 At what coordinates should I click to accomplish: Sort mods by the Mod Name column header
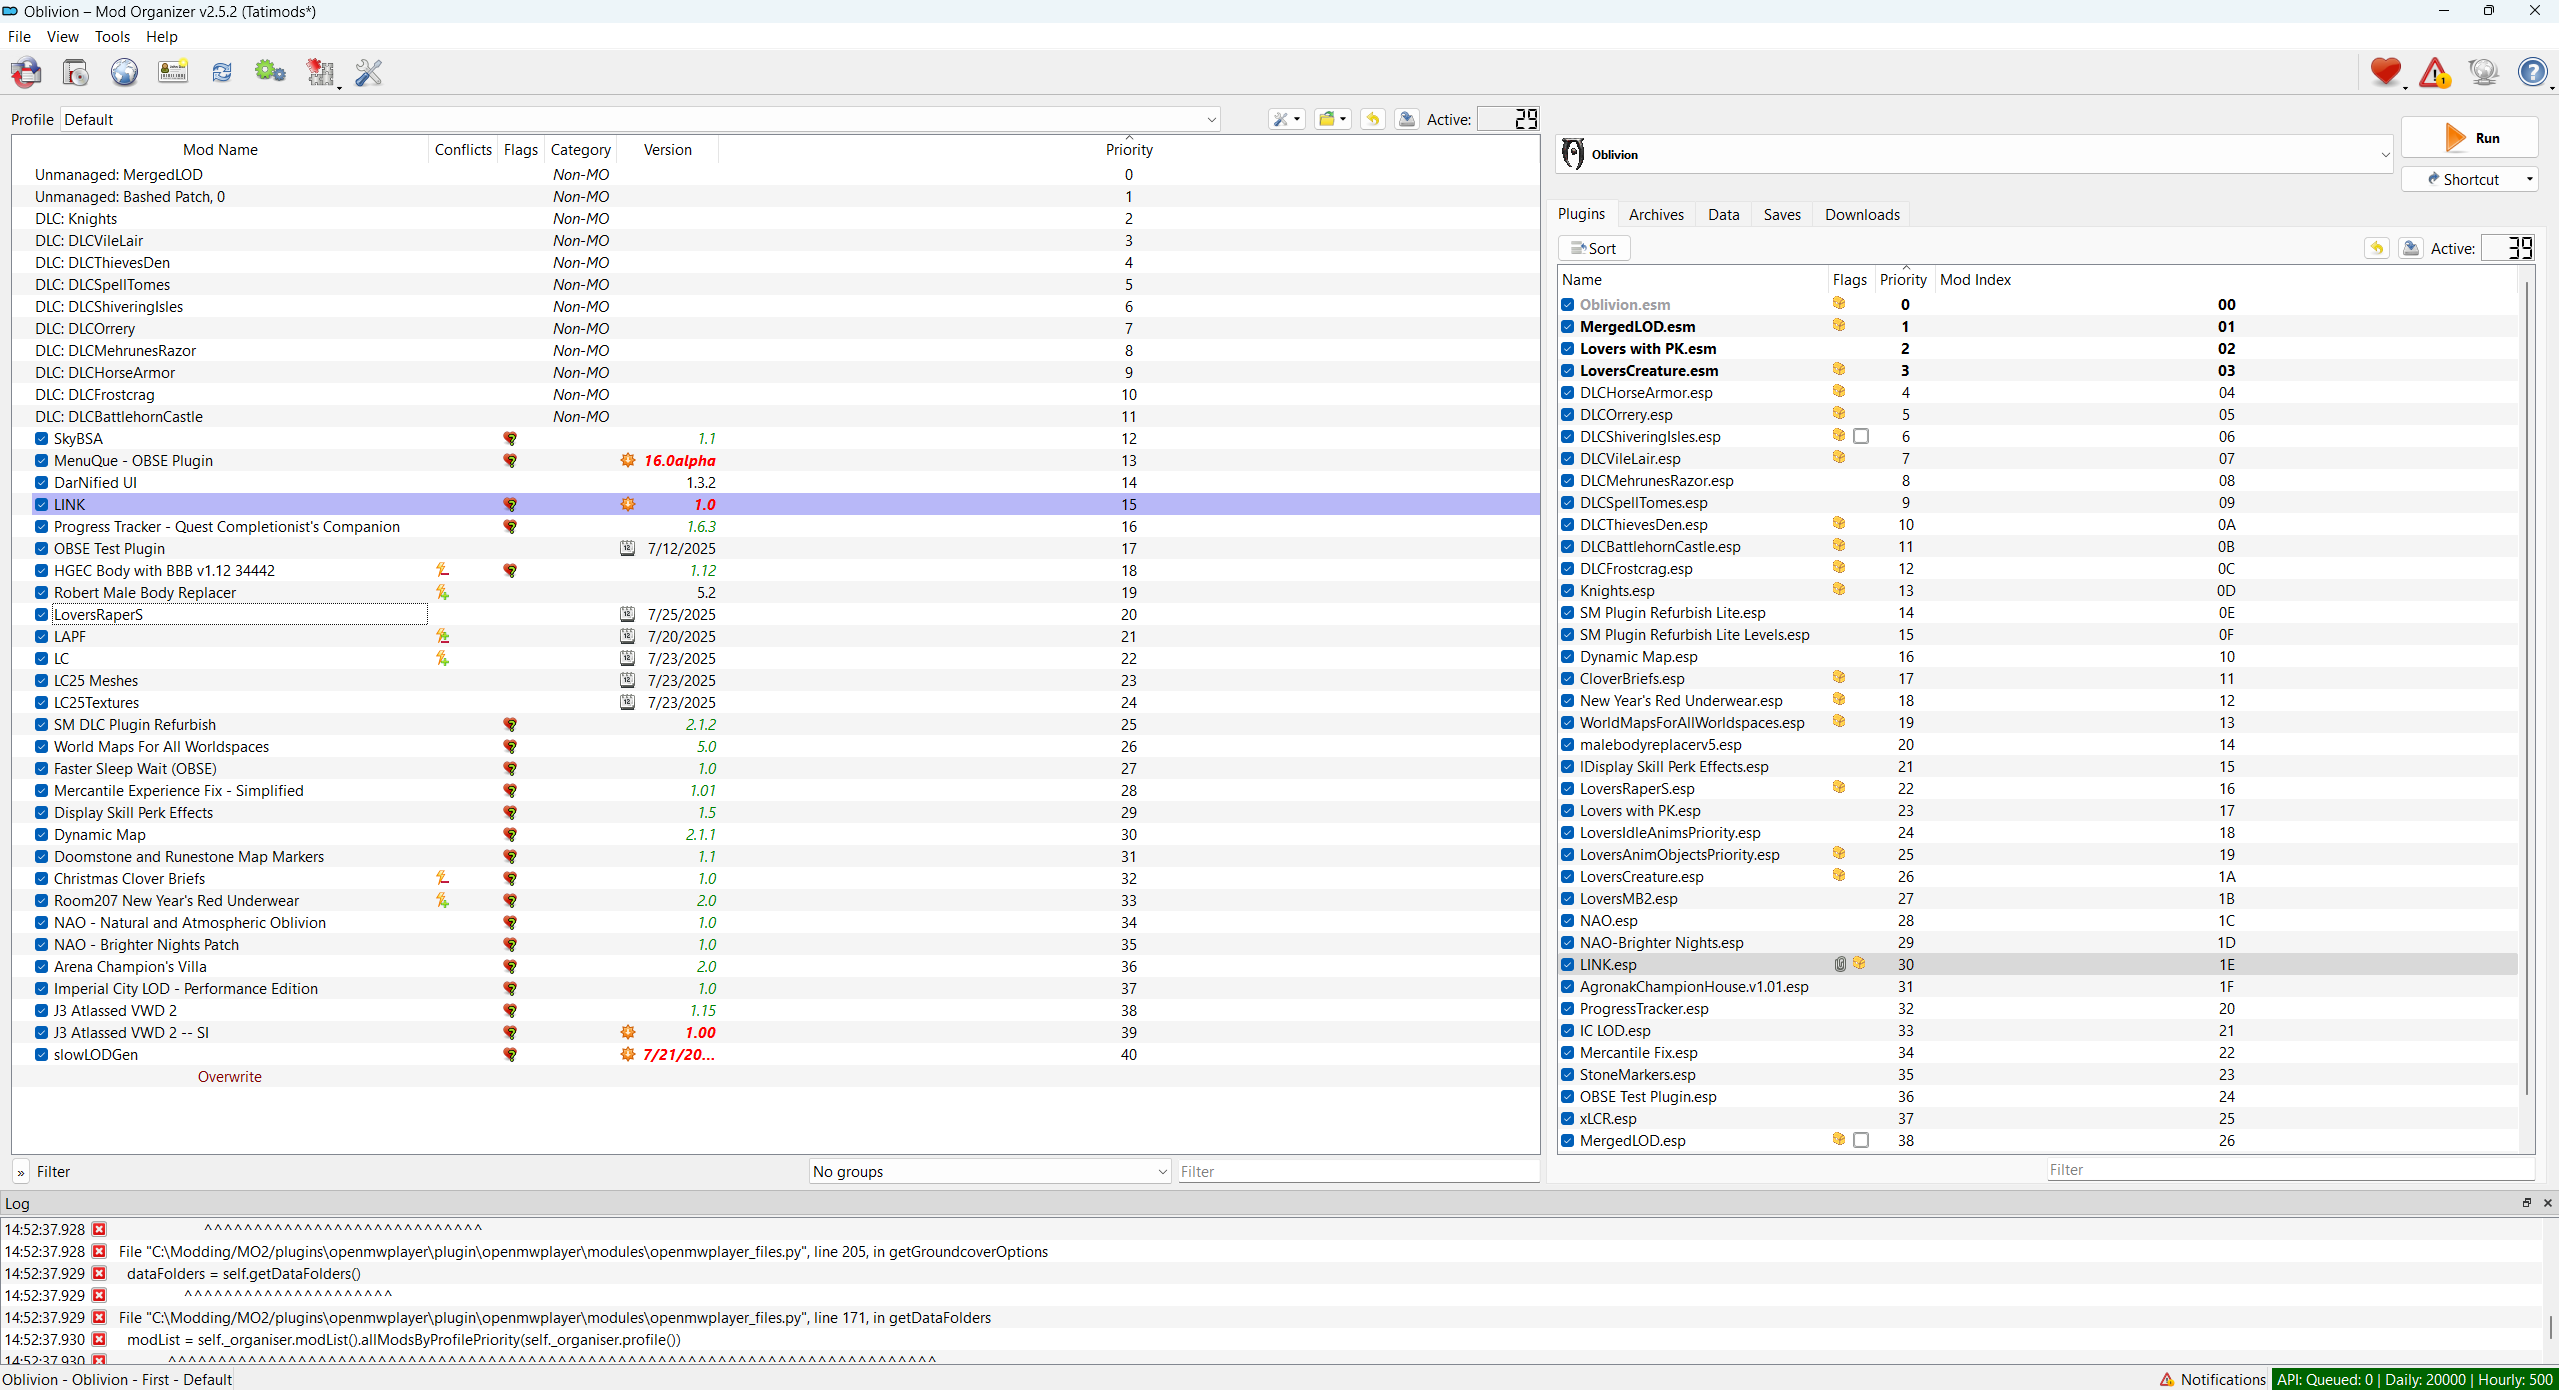[220, 149]
